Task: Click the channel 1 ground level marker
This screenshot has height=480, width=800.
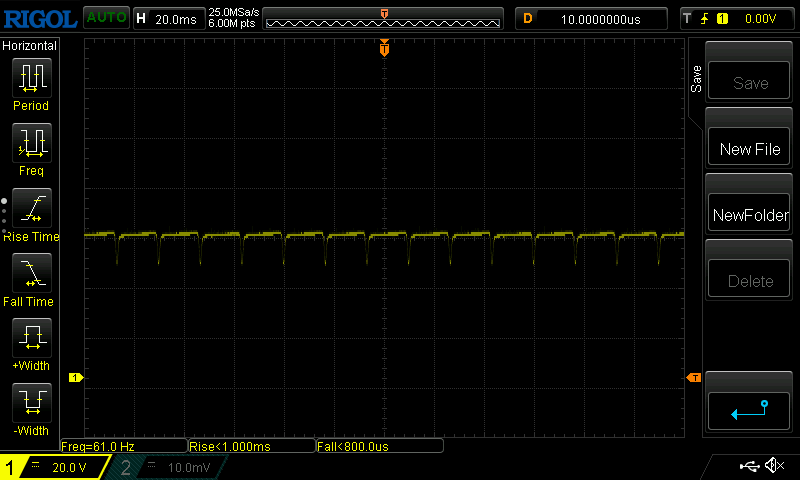Action: tap(76, 377)
